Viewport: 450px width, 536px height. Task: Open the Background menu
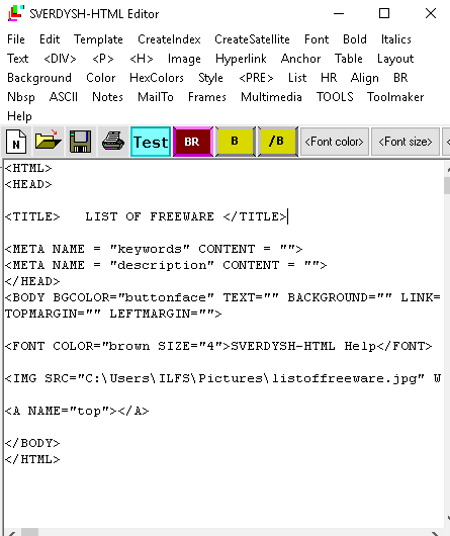coord(39,78)
